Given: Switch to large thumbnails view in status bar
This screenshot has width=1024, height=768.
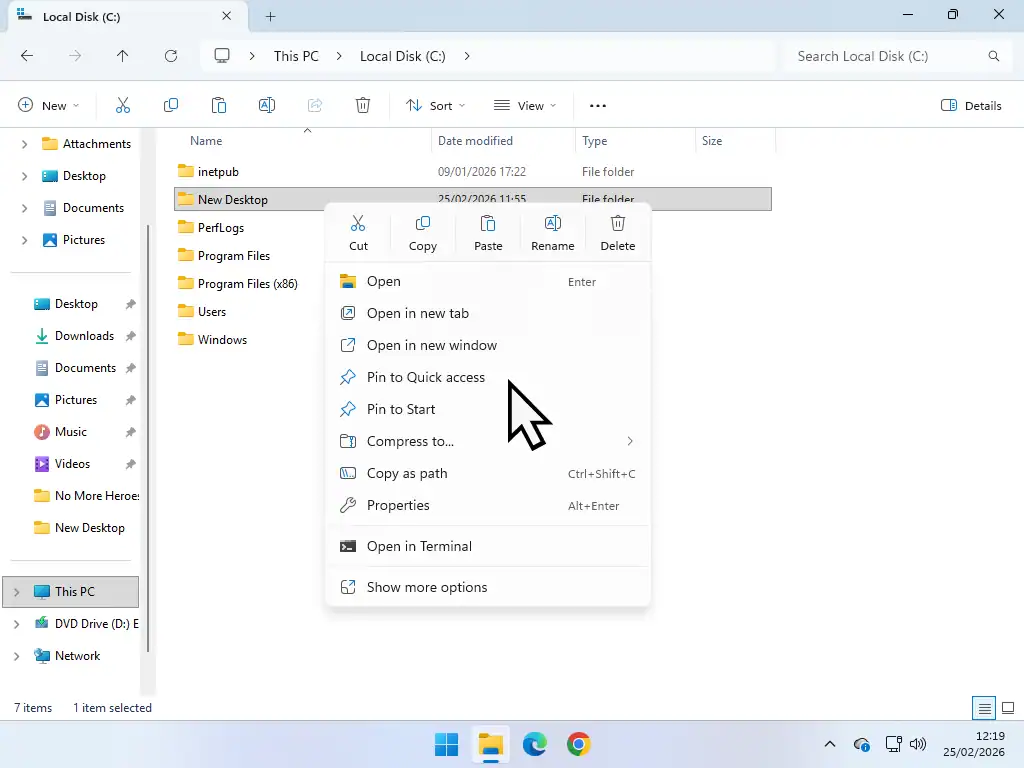Looking at the screenshot, I should click(x=1008, y=708).
